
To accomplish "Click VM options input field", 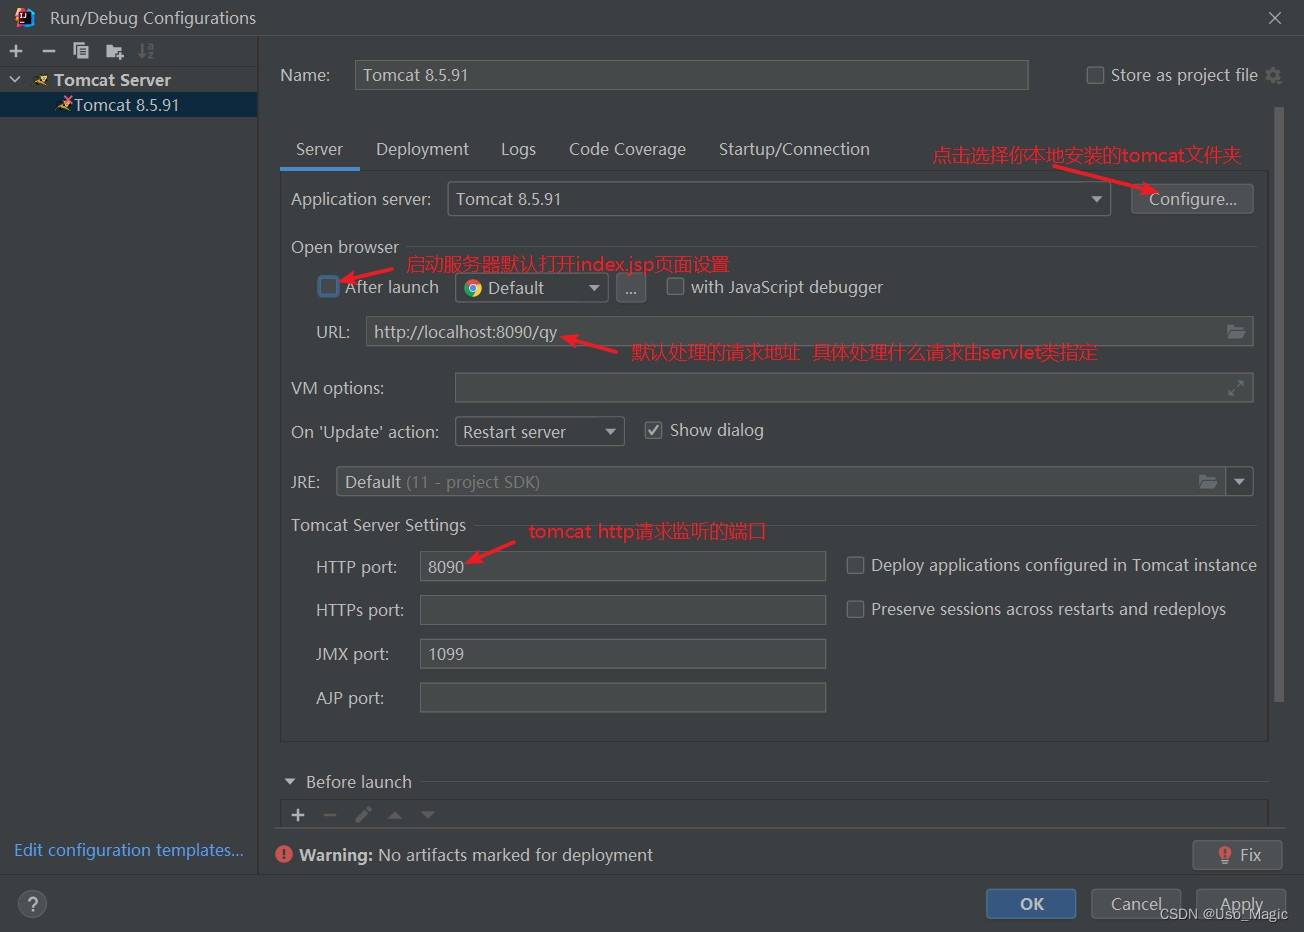I will click(x=854, y=388).
